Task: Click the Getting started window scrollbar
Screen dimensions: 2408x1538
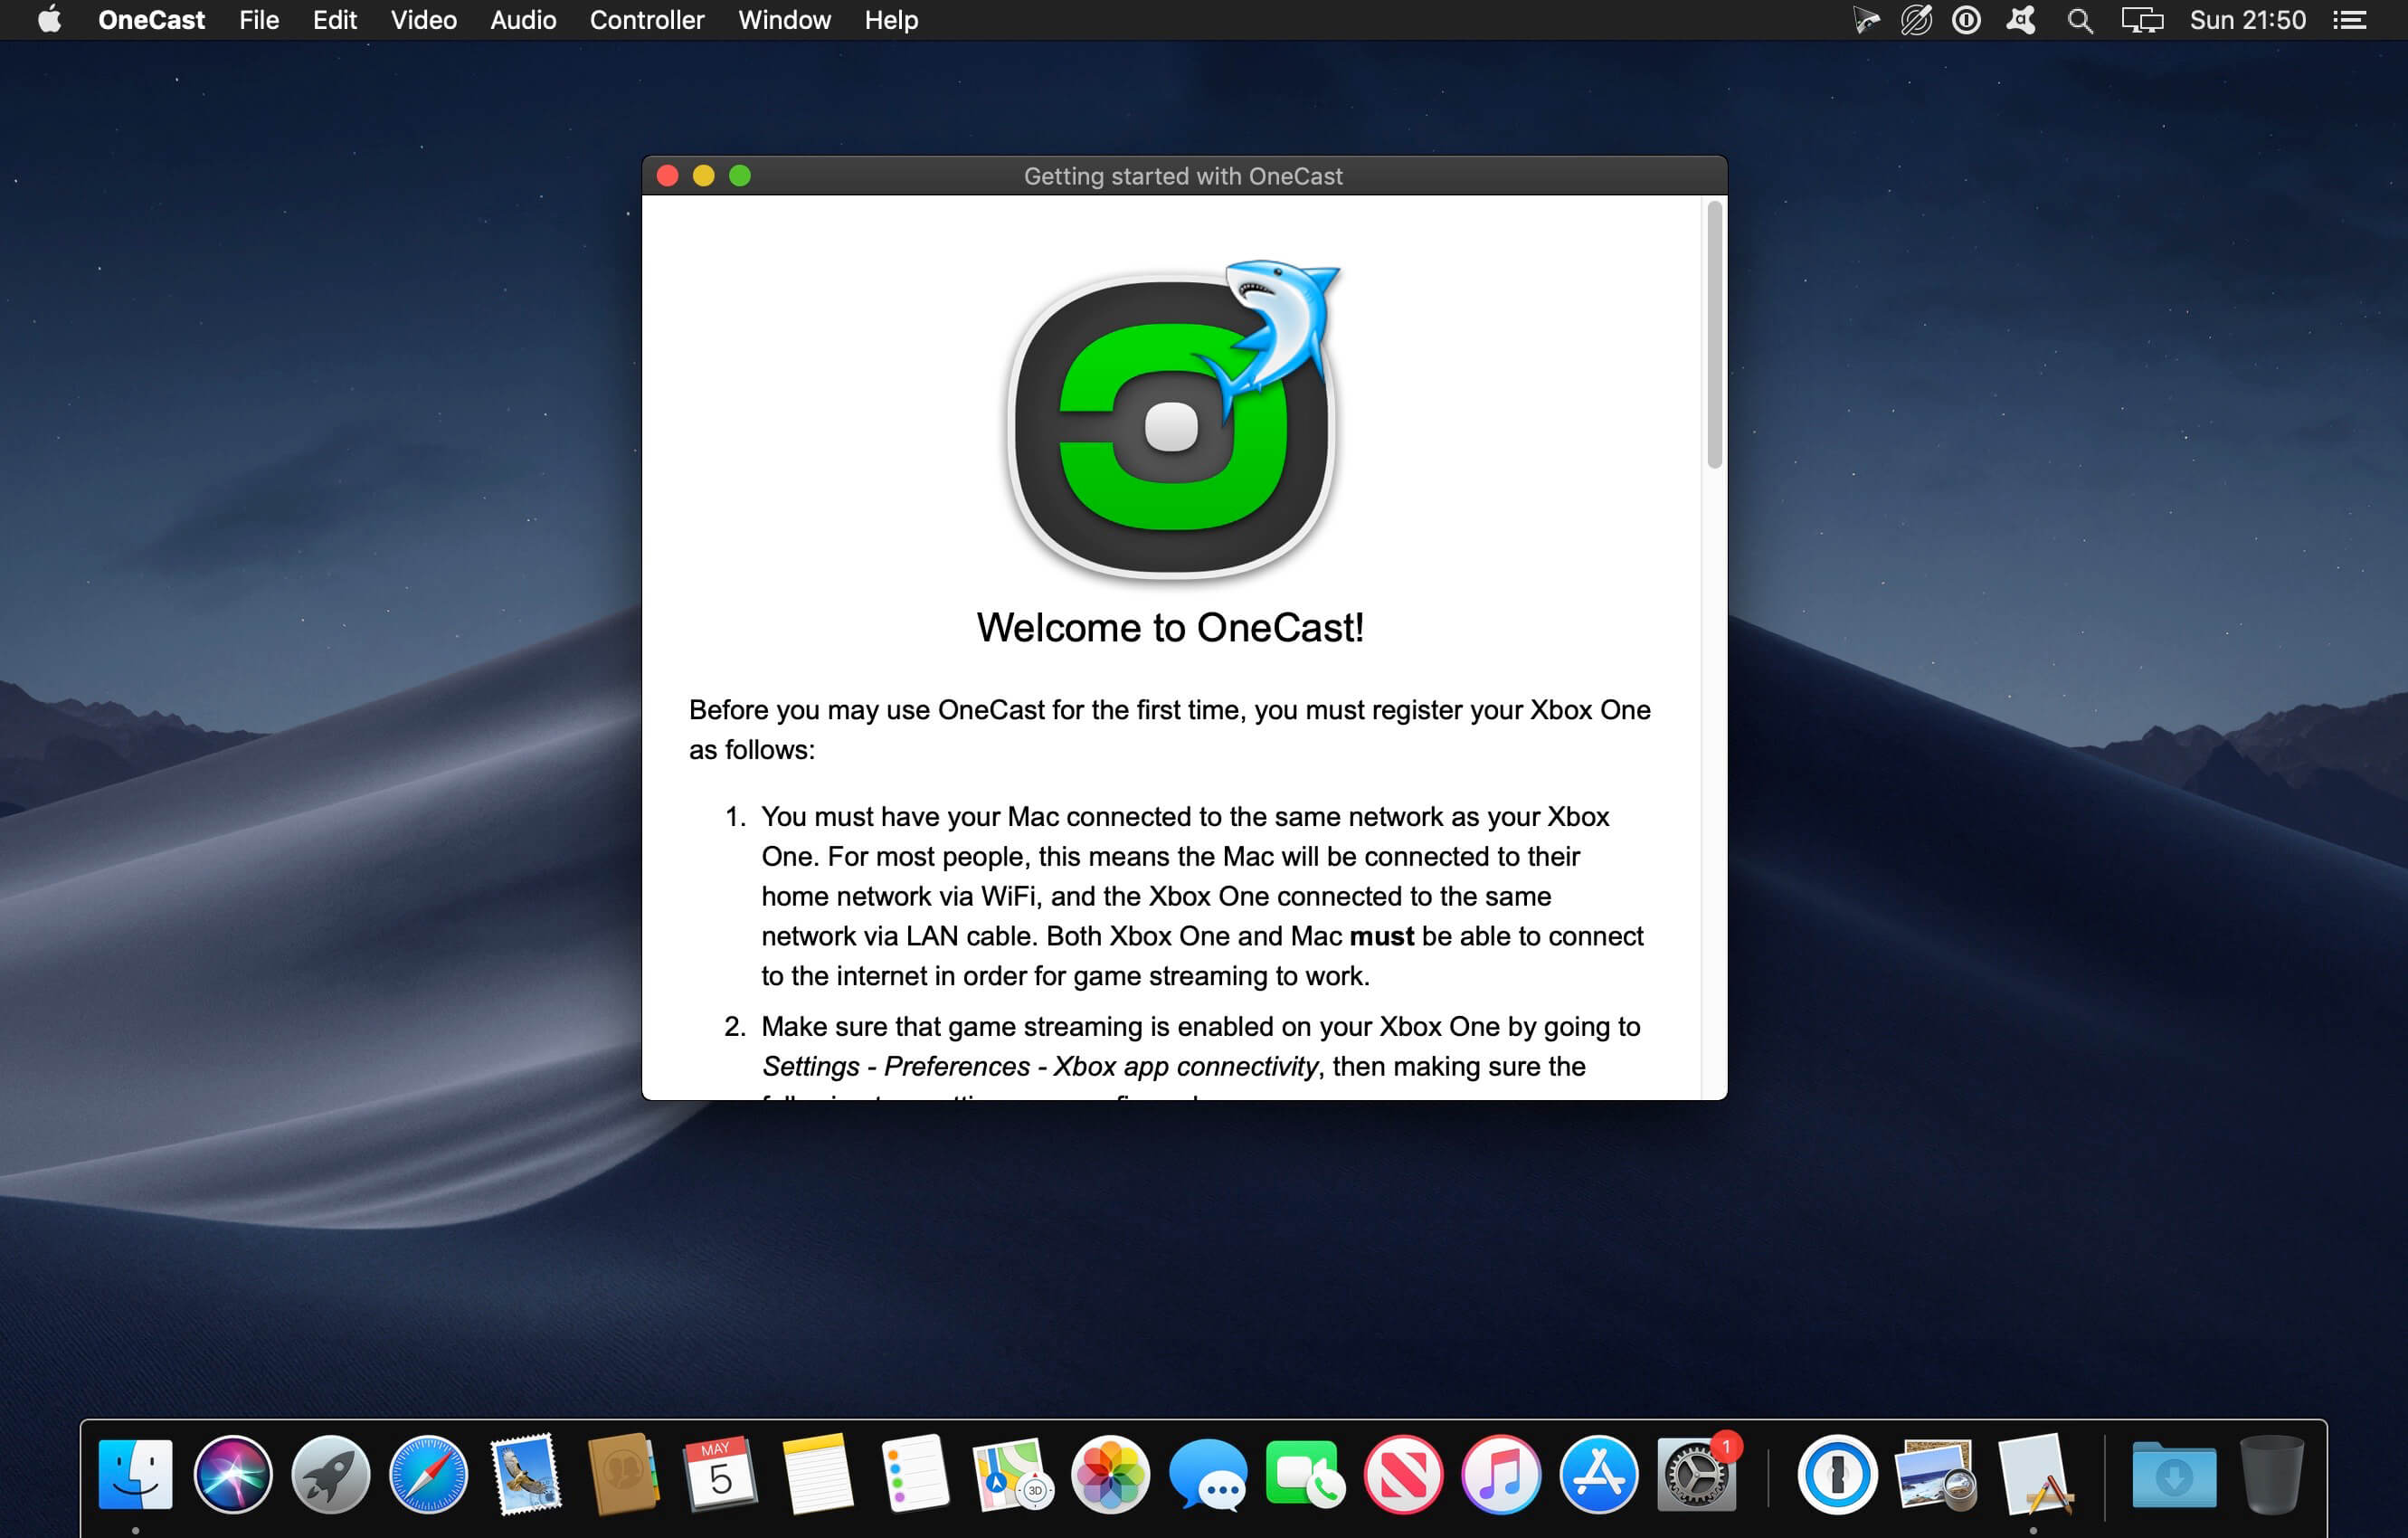Action: click(1714, 335)
